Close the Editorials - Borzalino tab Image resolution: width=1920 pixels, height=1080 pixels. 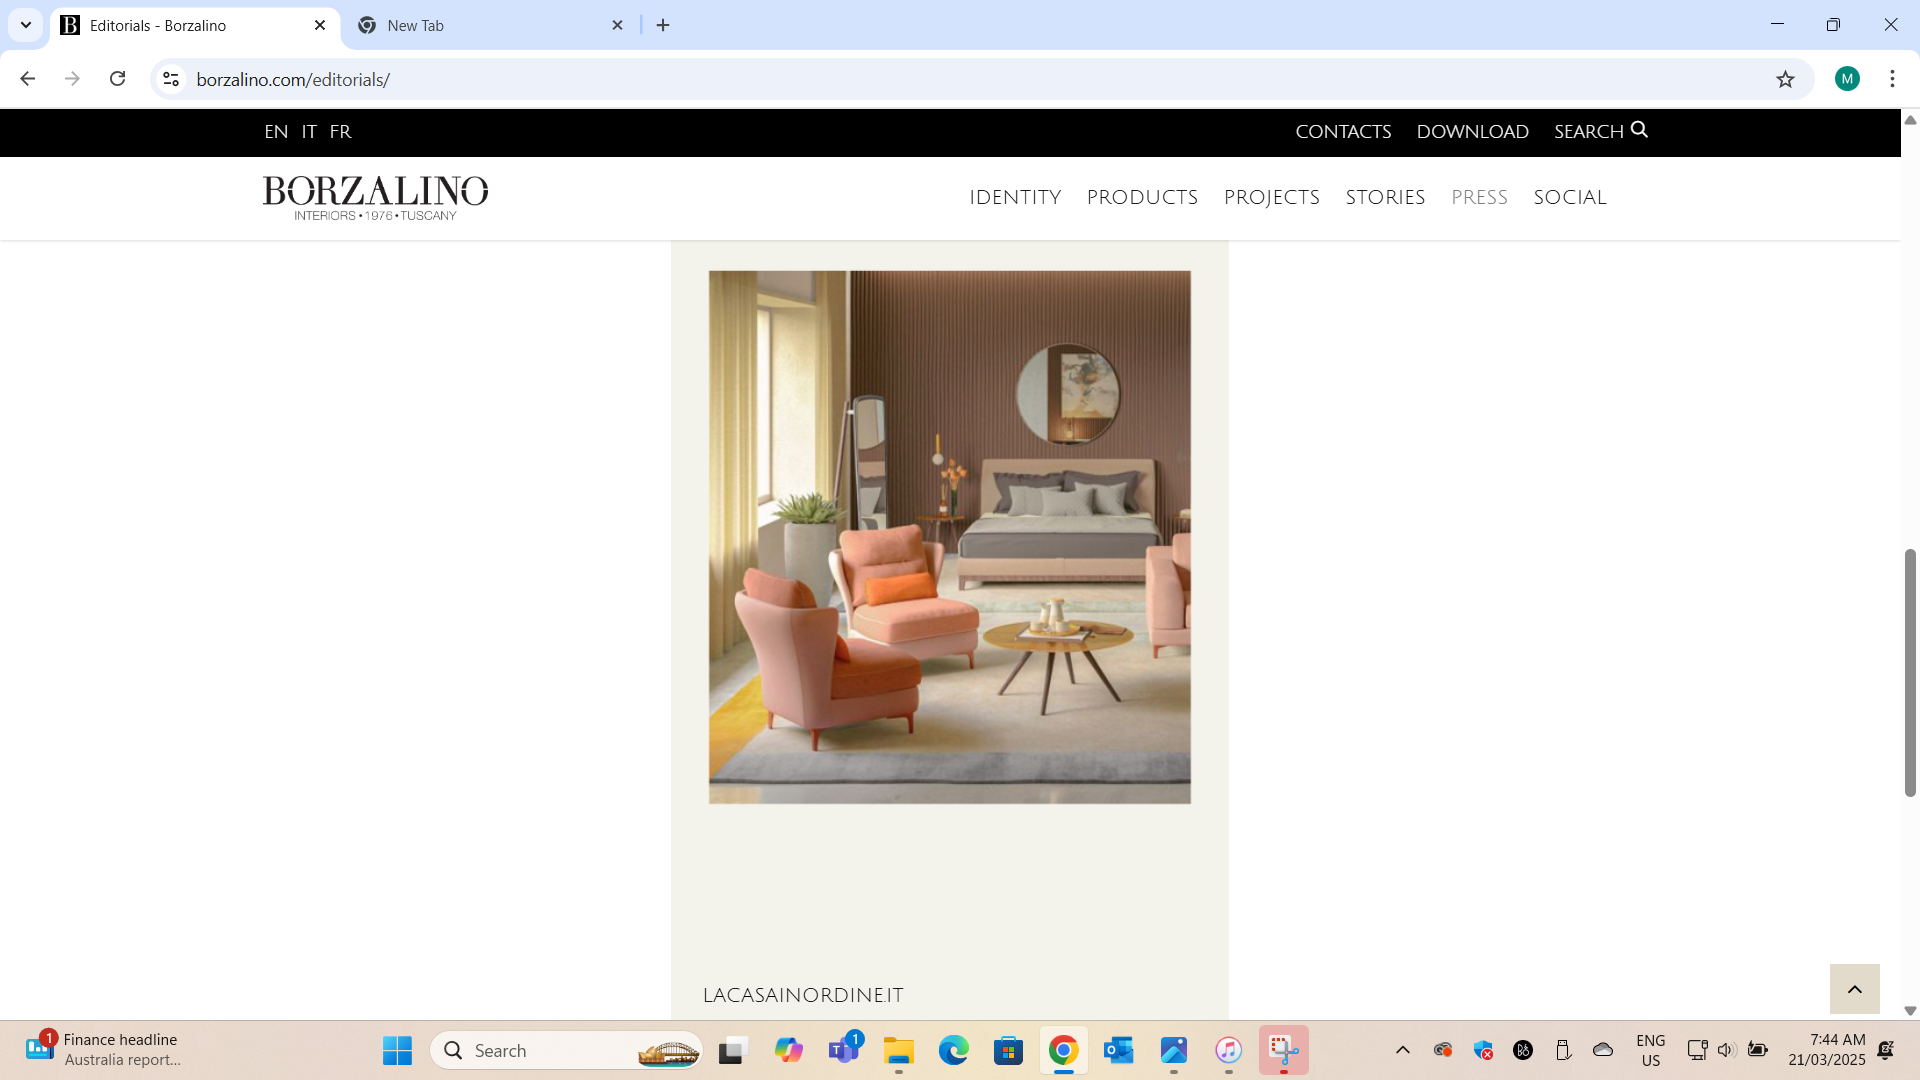pos(320,25)
